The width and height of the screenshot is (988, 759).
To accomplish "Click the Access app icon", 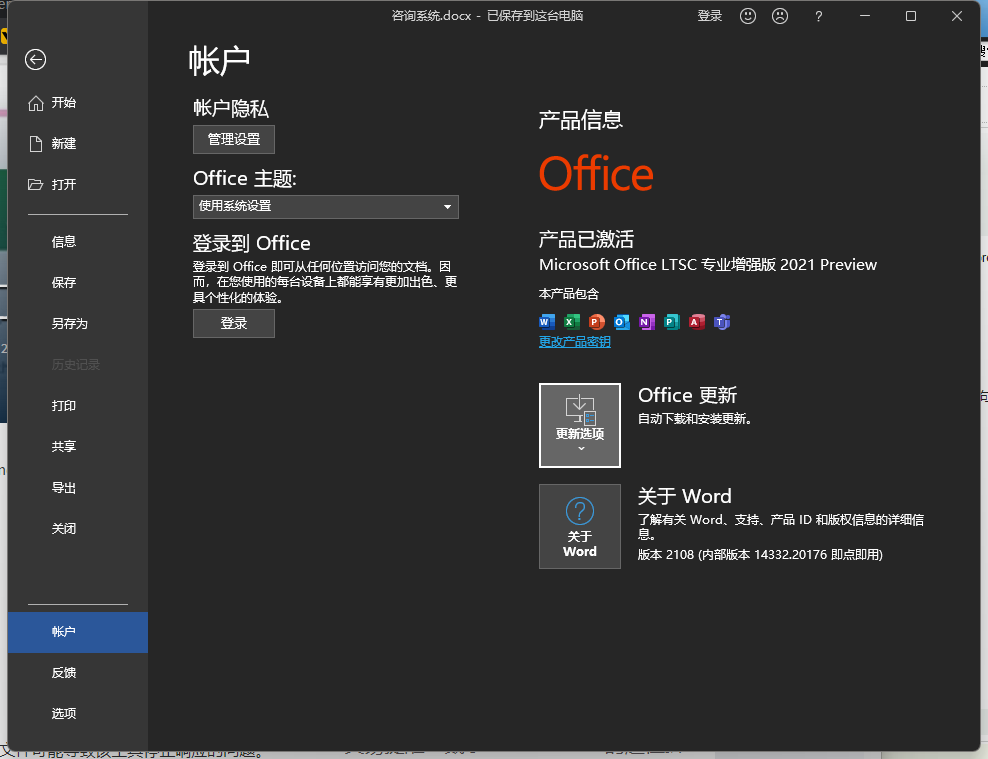I will (697, 322).
